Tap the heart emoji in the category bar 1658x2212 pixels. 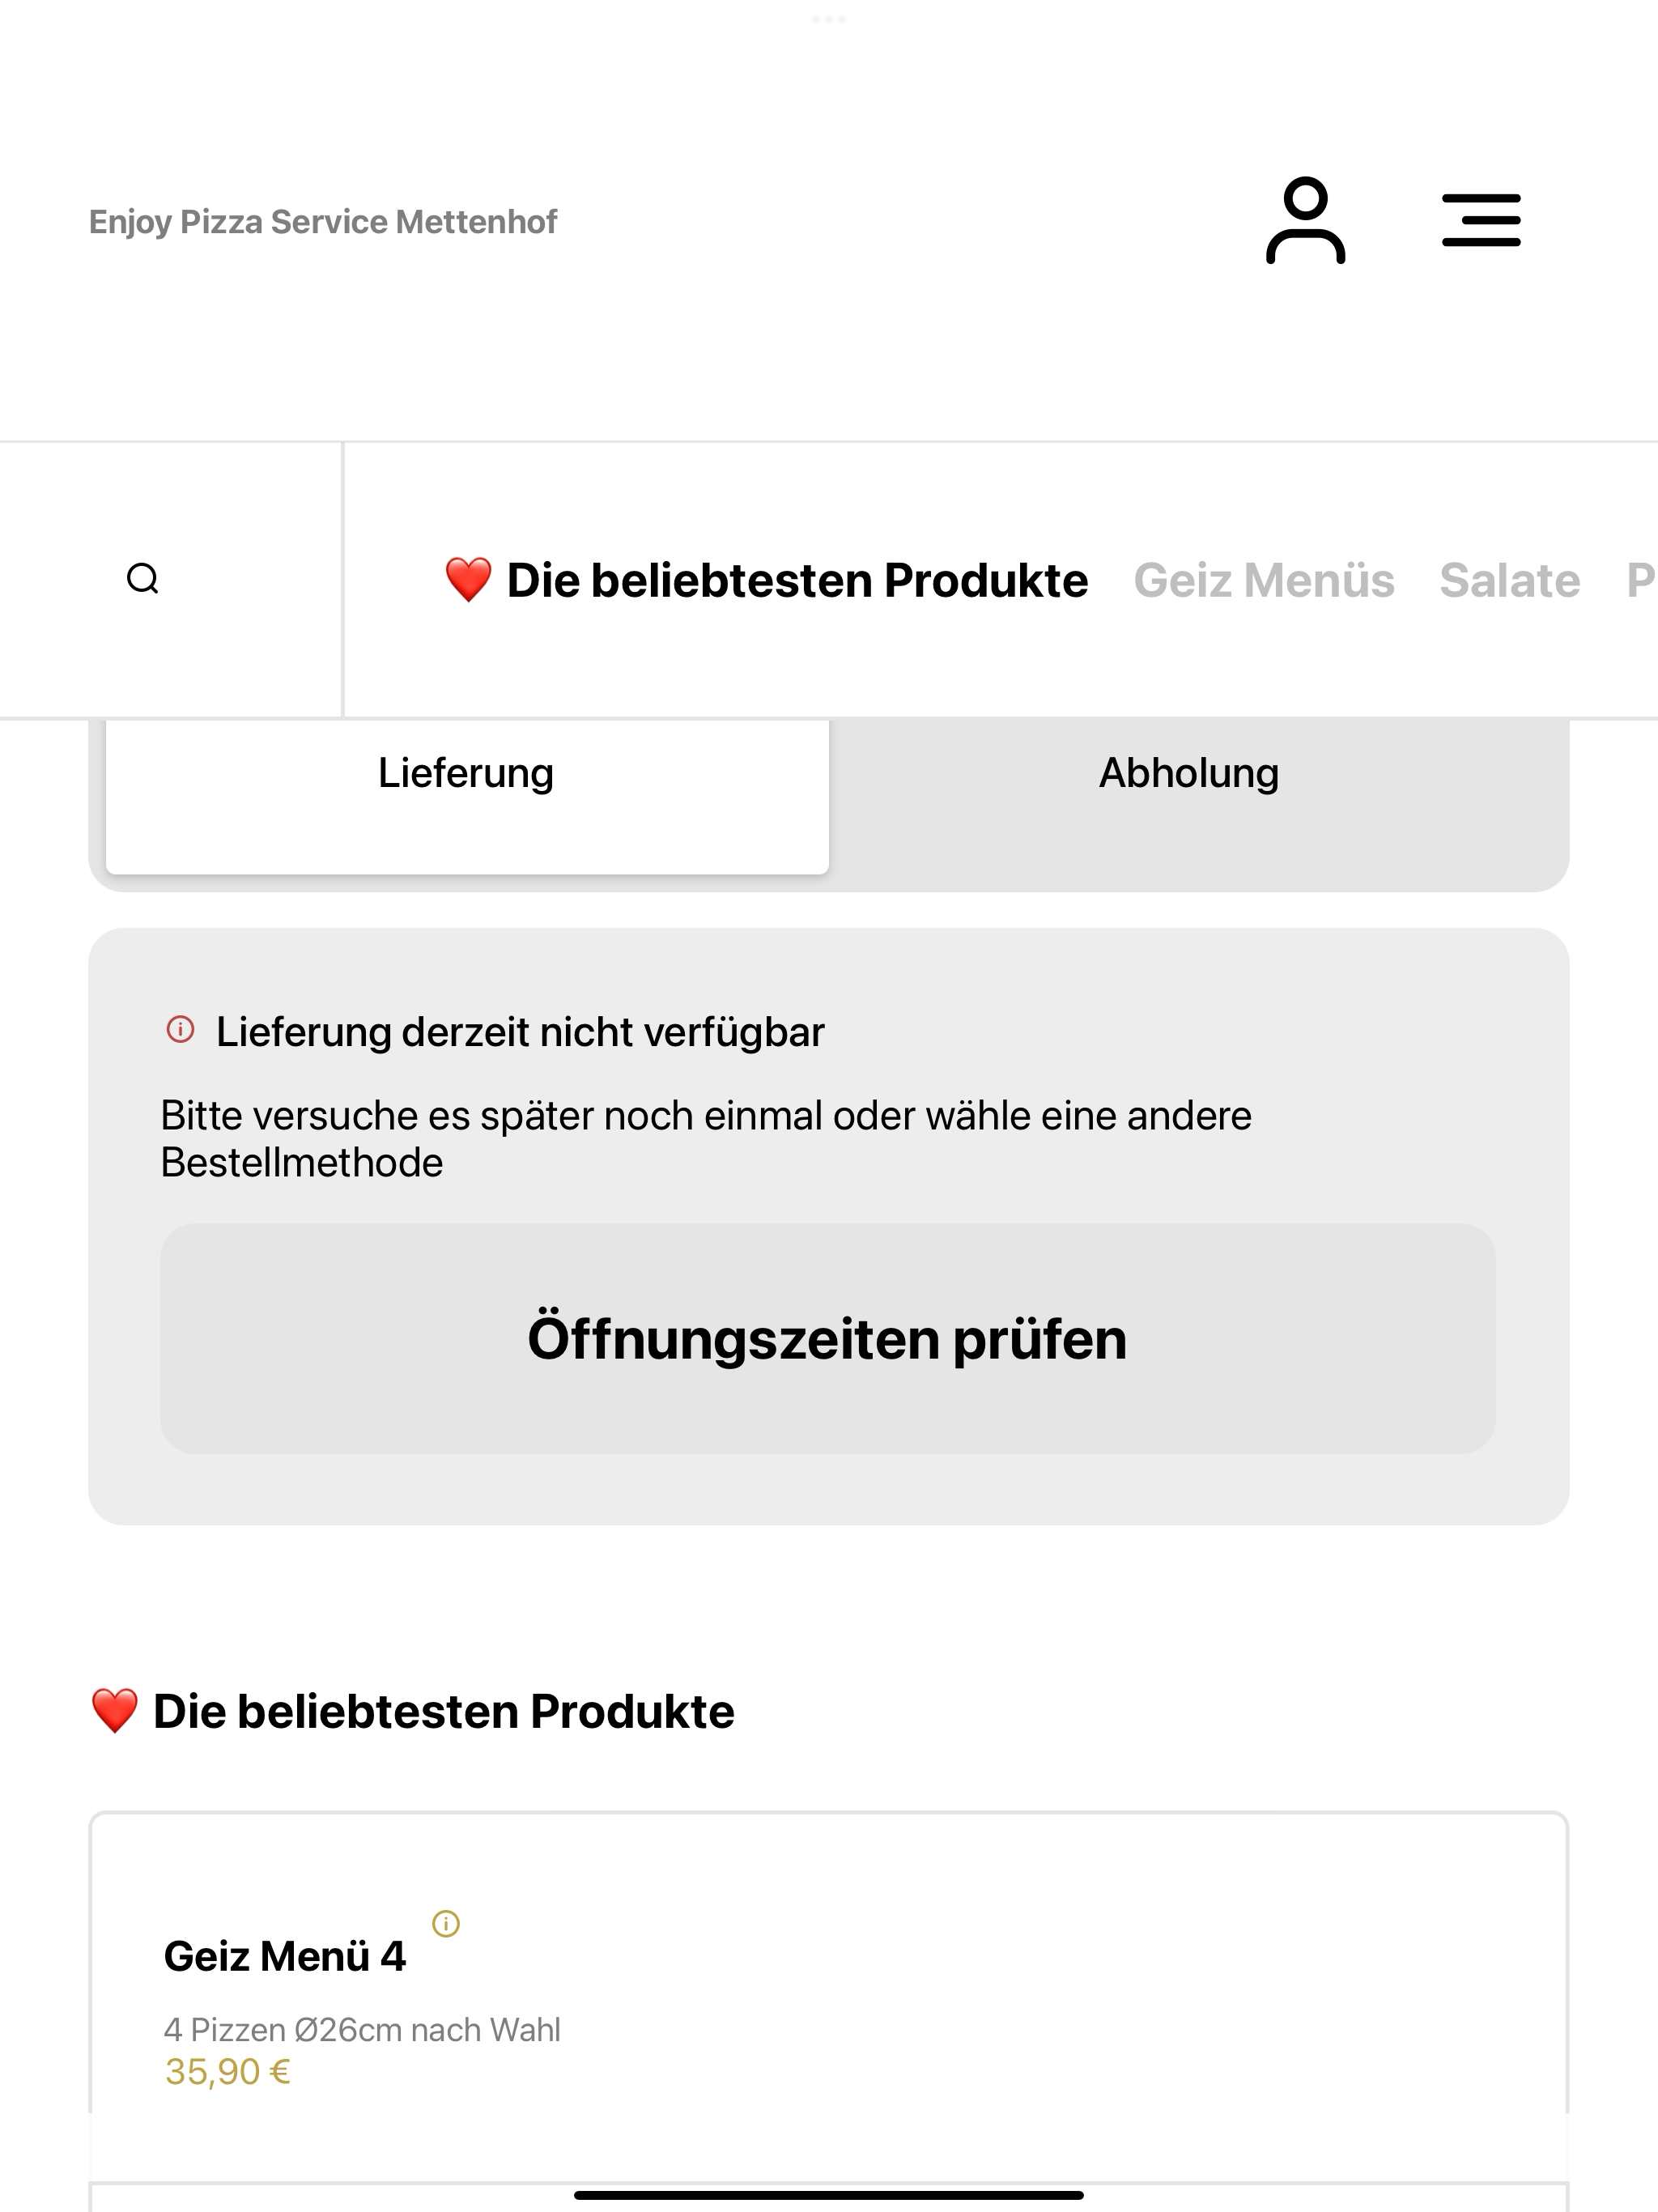coord(468,580)
